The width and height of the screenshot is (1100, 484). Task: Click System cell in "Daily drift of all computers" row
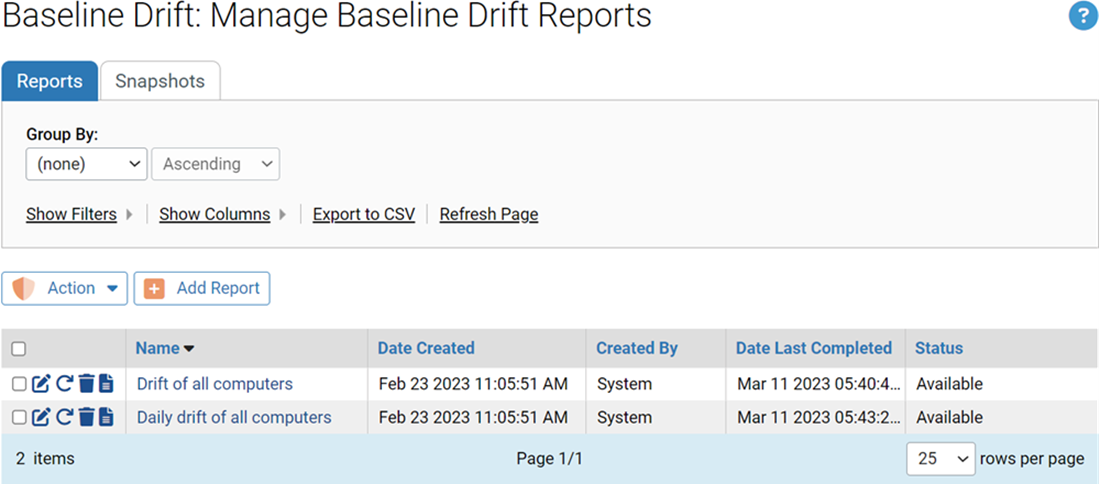coord(656,417)
